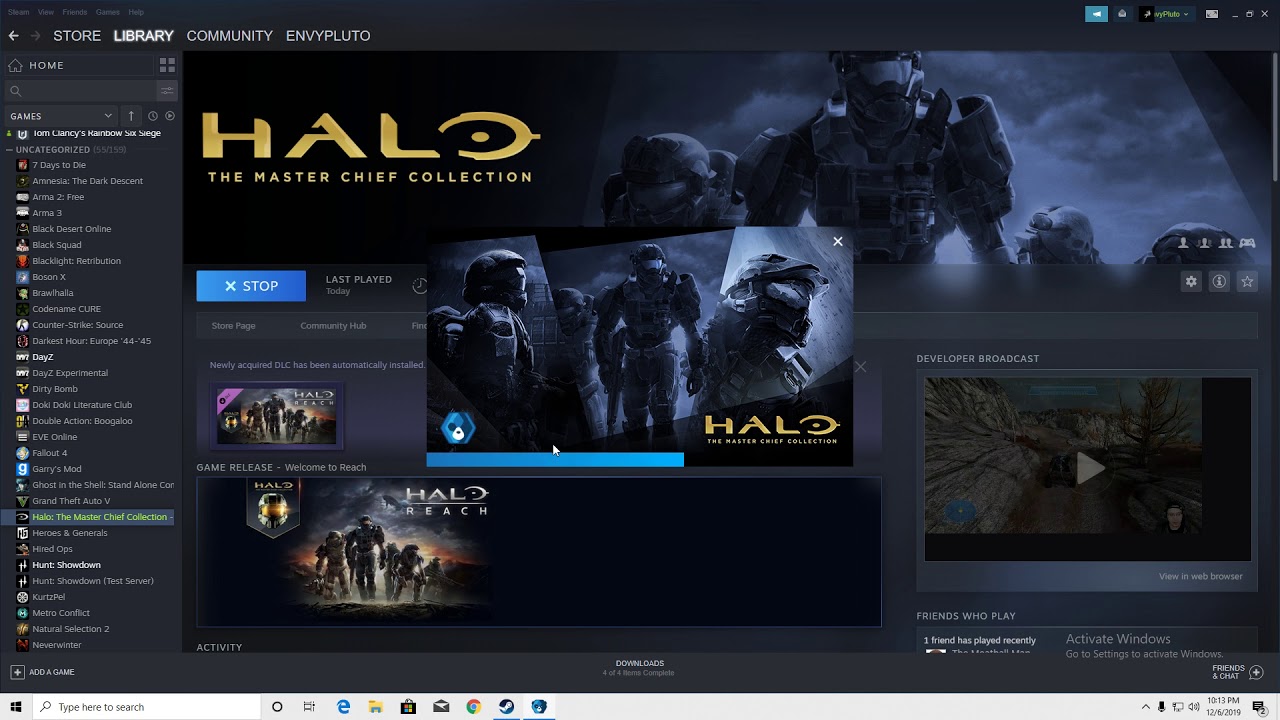Screen dimensions: 1280x720
Task: Open the Games menu
Action: pyautogui.click(x=108, y=12)
